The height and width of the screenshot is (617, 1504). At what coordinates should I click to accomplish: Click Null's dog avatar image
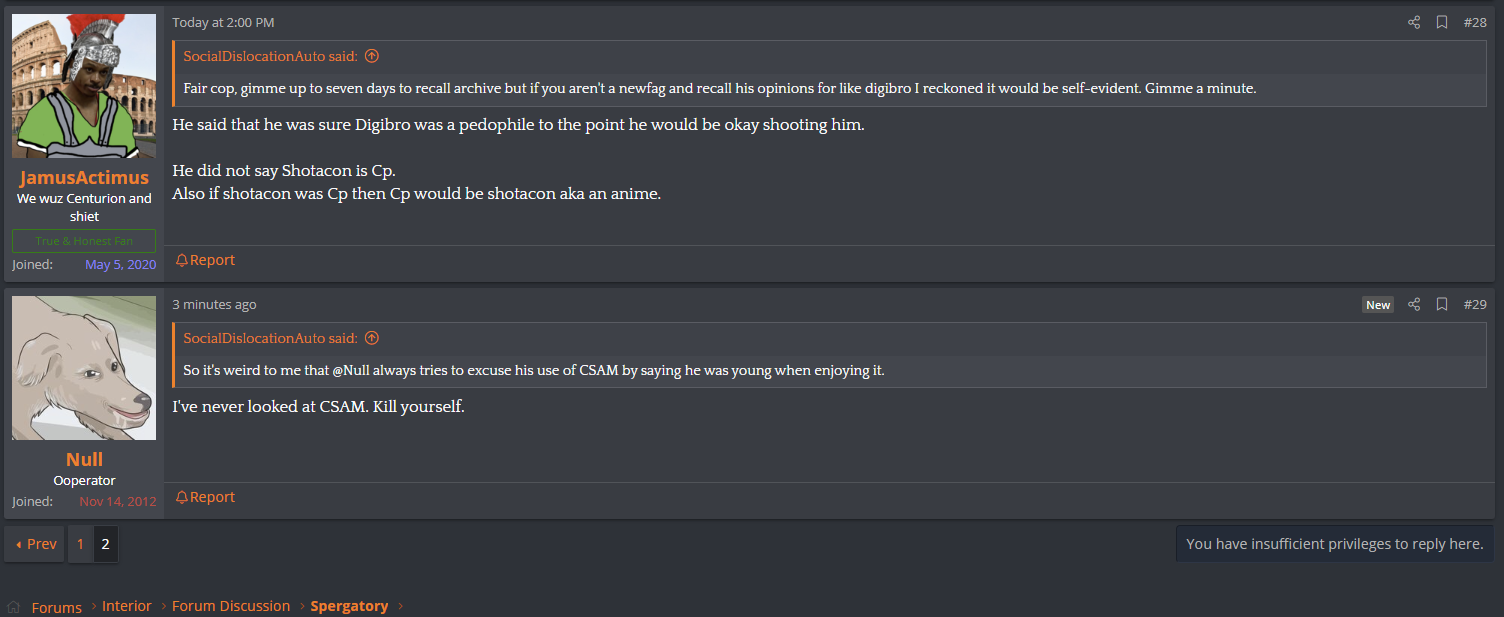pyautogui.click(x=84, y=368)
